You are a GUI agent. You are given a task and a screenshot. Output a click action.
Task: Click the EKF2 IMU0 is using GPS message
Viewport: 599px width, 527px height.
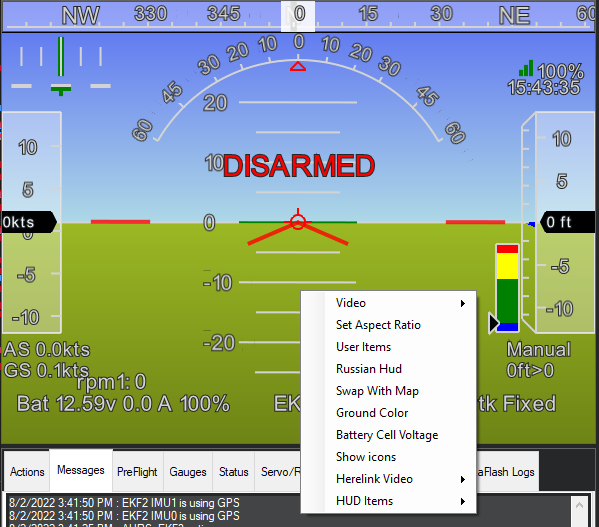click(x=124, y=516)
